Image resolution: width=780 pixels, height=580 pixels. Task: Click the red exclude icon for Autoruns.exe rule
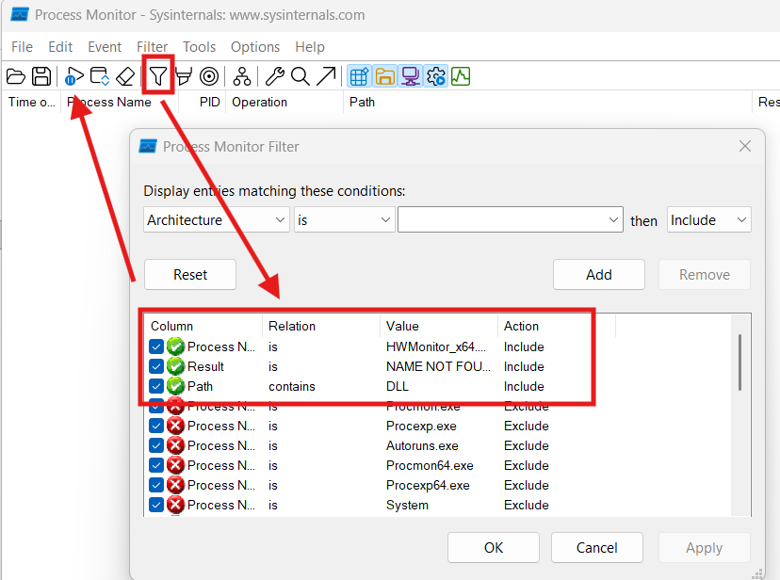pyautogui.click(x=176, y=446)
